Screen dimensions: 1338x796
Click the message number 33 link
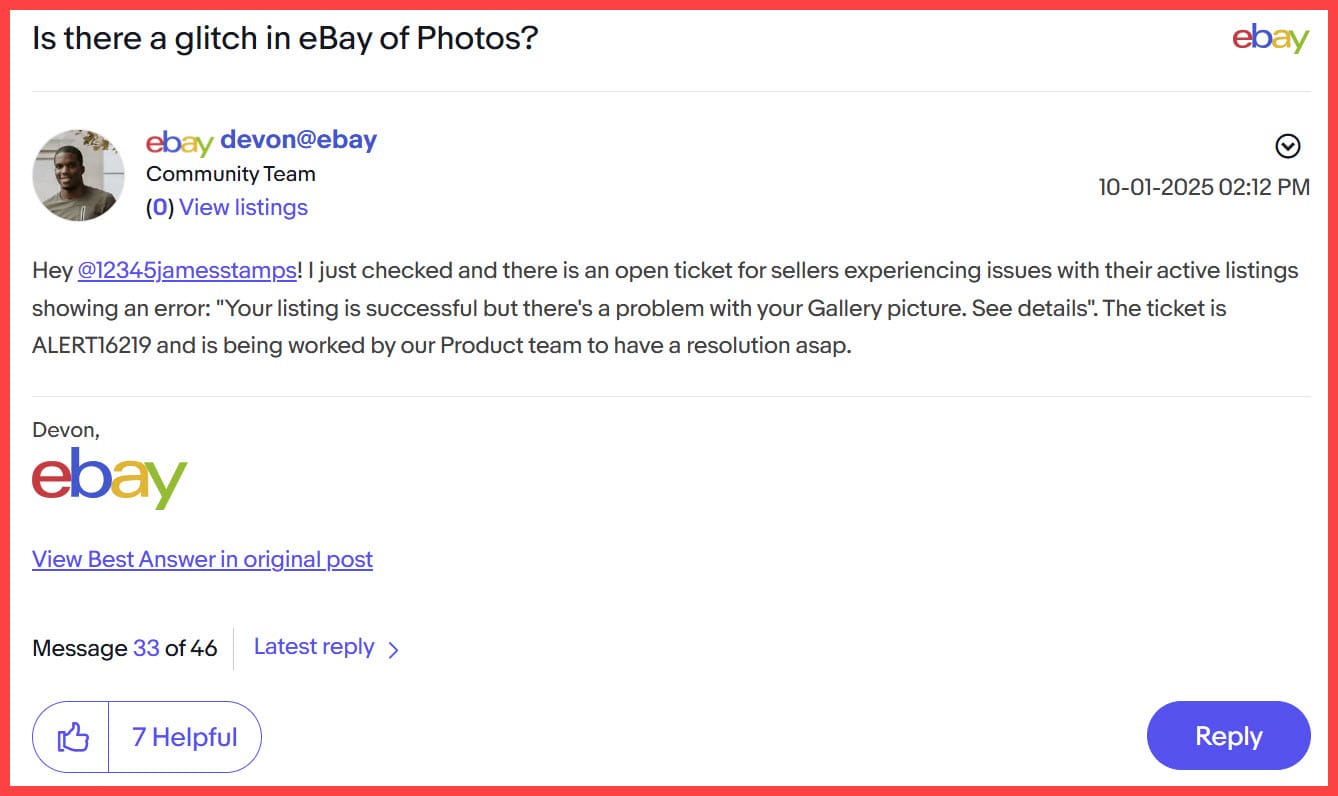pyautogui.click(x=146, y=648)
